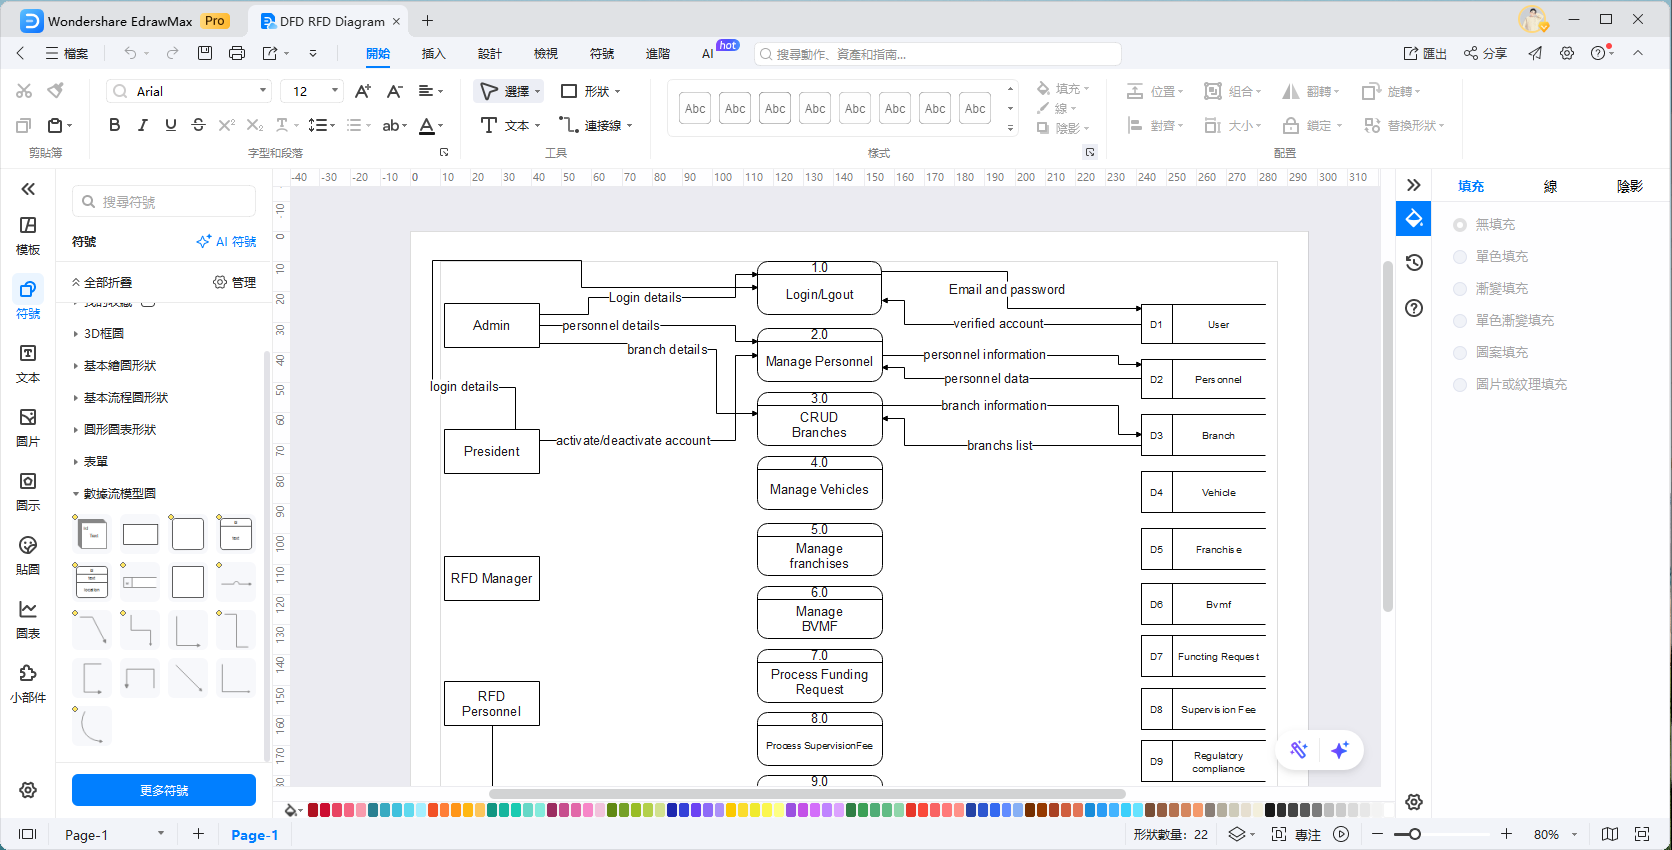The width and height of the screenshot is (1672, 850).
Task: Click the Bold formatting icon
Action: [x=115, y=125]
